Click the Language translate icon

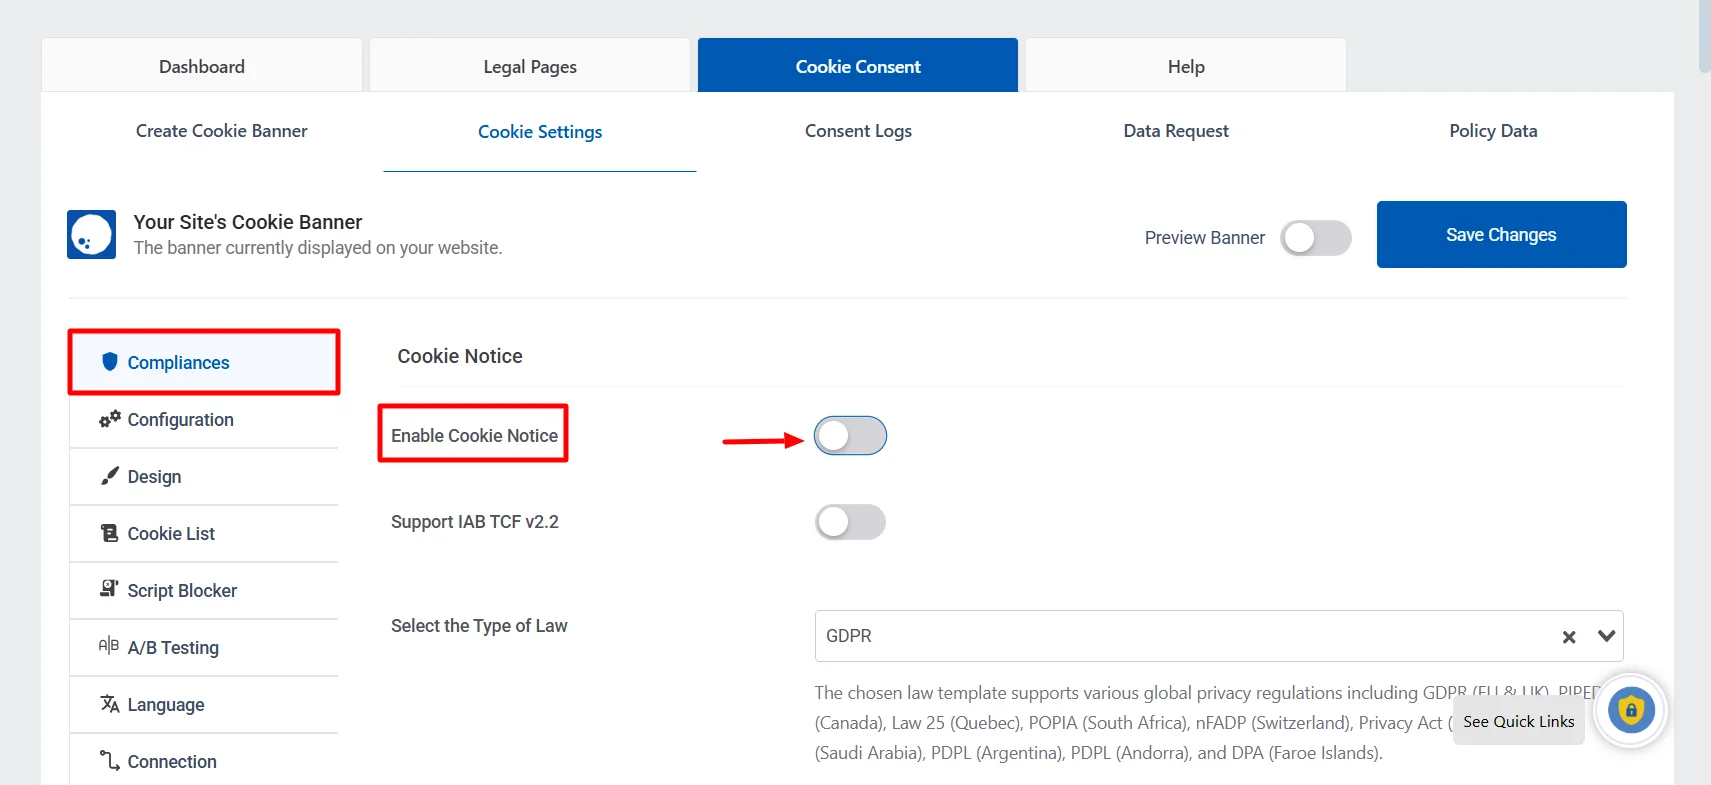(110, 703)
